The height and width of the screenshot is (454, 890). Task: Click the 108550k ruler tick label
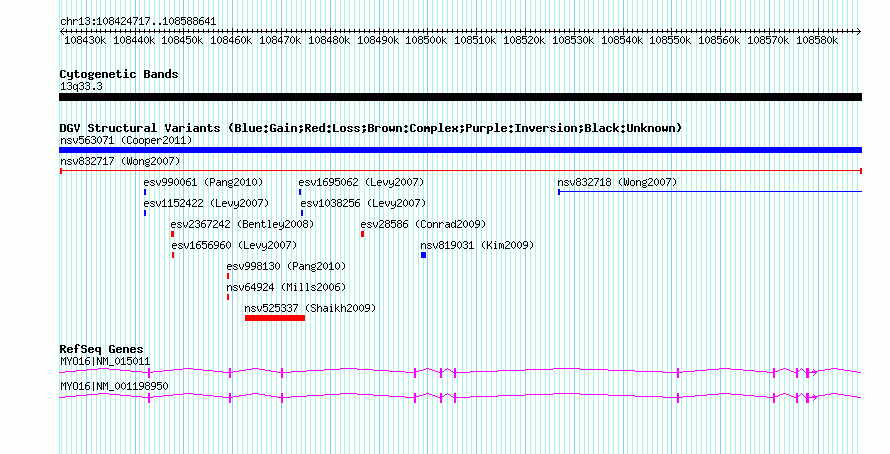tap(670, 40)
